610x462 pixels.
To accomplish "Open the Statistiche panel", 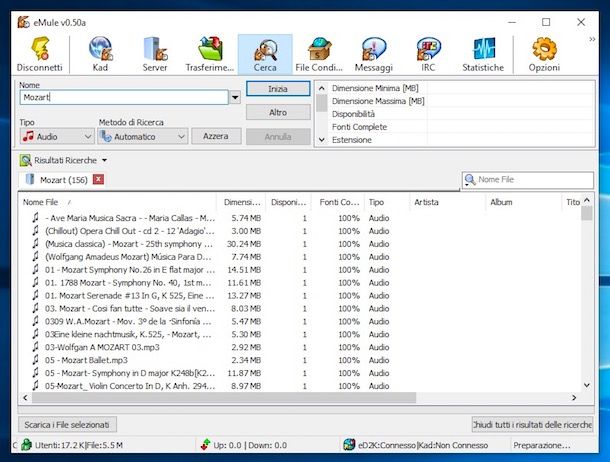I will pyautogui.click(x=483, y=54).
